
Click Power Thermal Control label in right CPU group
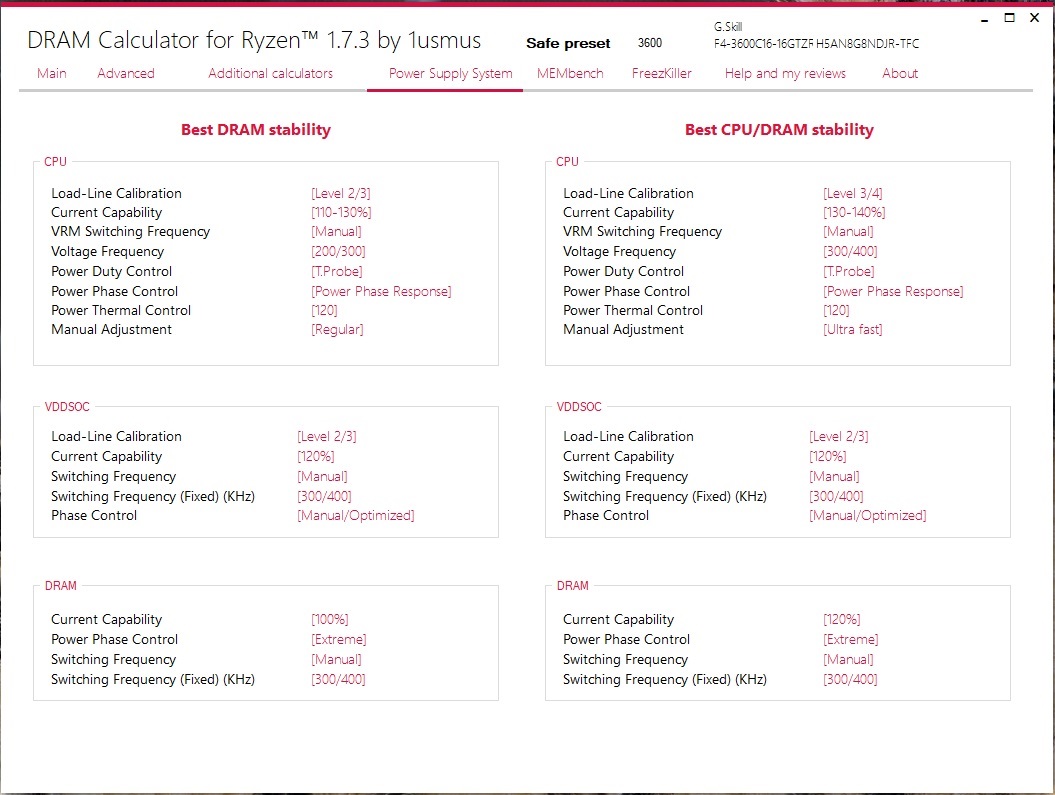632,310
